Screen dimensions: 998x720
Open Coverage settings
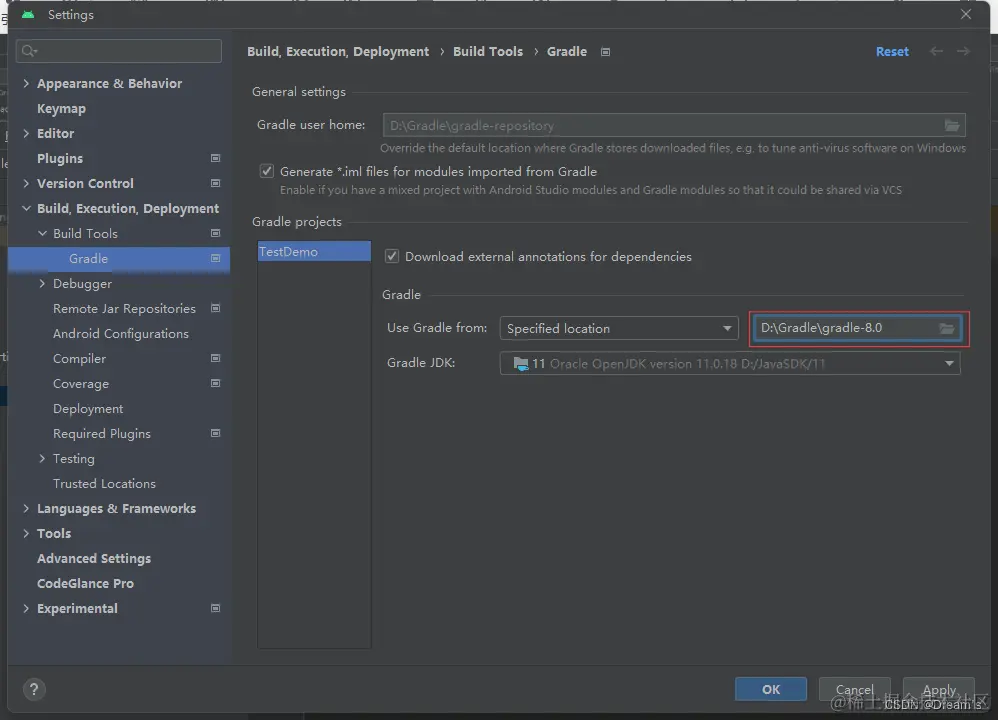point(81,384)
